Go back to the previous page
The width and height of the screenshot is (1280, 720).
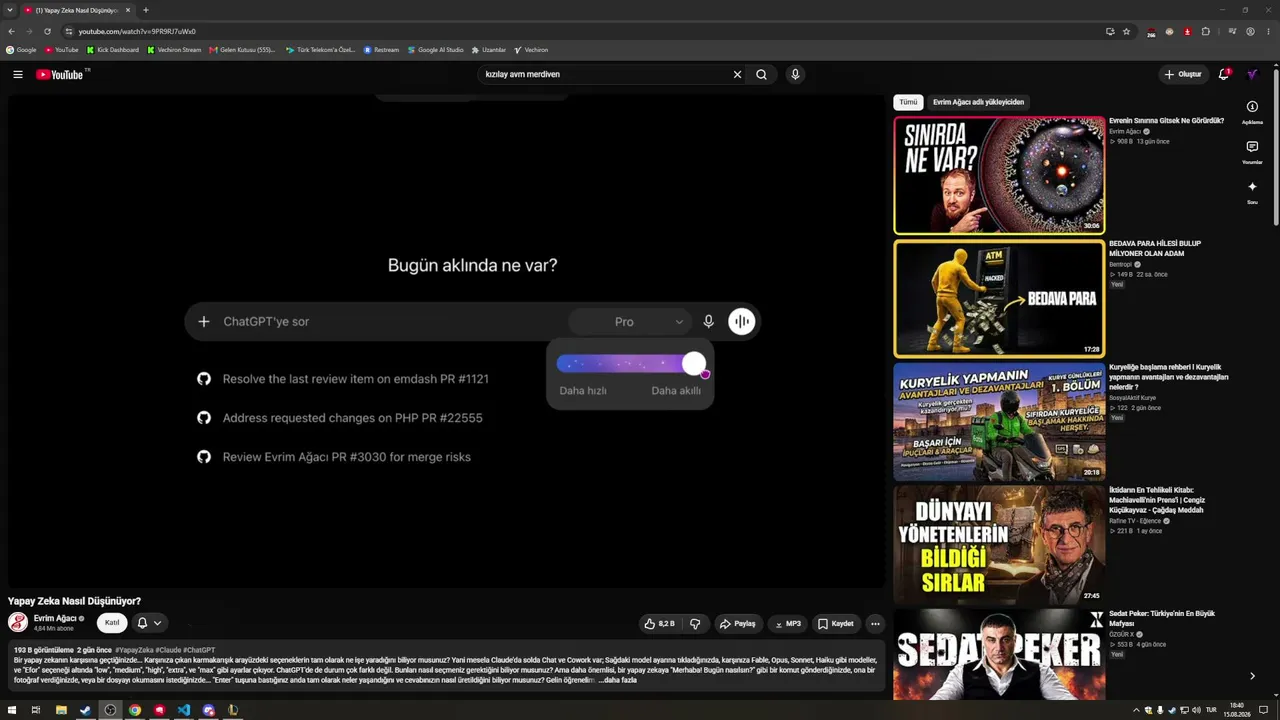(x=11, y=31)
